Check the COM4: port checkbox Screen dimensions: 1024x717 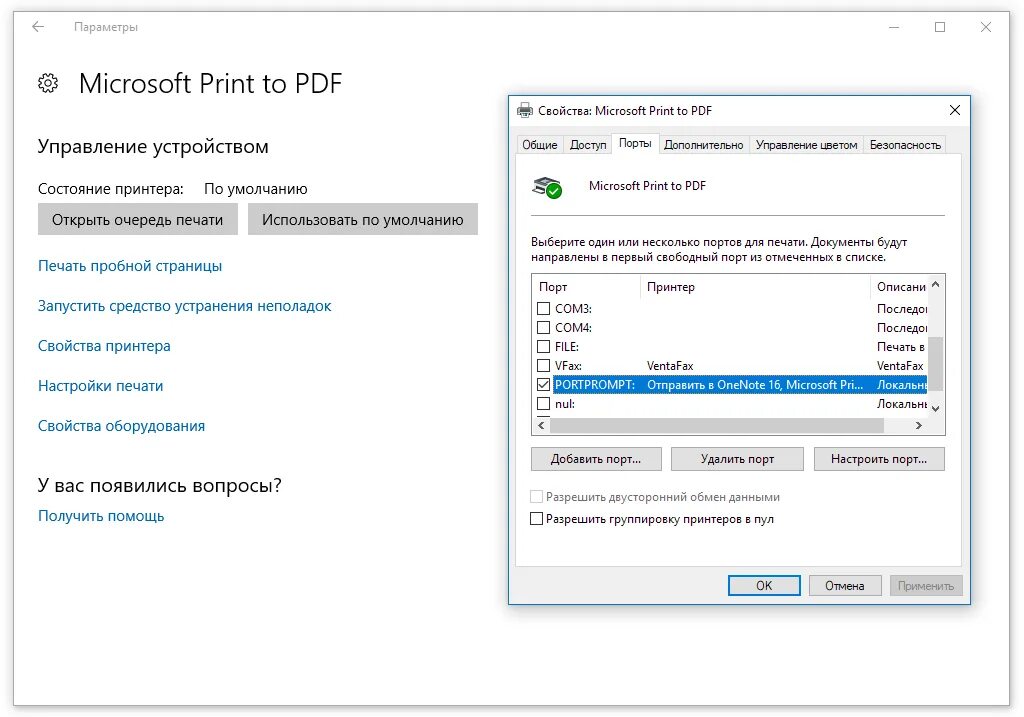tap(543, 327)
